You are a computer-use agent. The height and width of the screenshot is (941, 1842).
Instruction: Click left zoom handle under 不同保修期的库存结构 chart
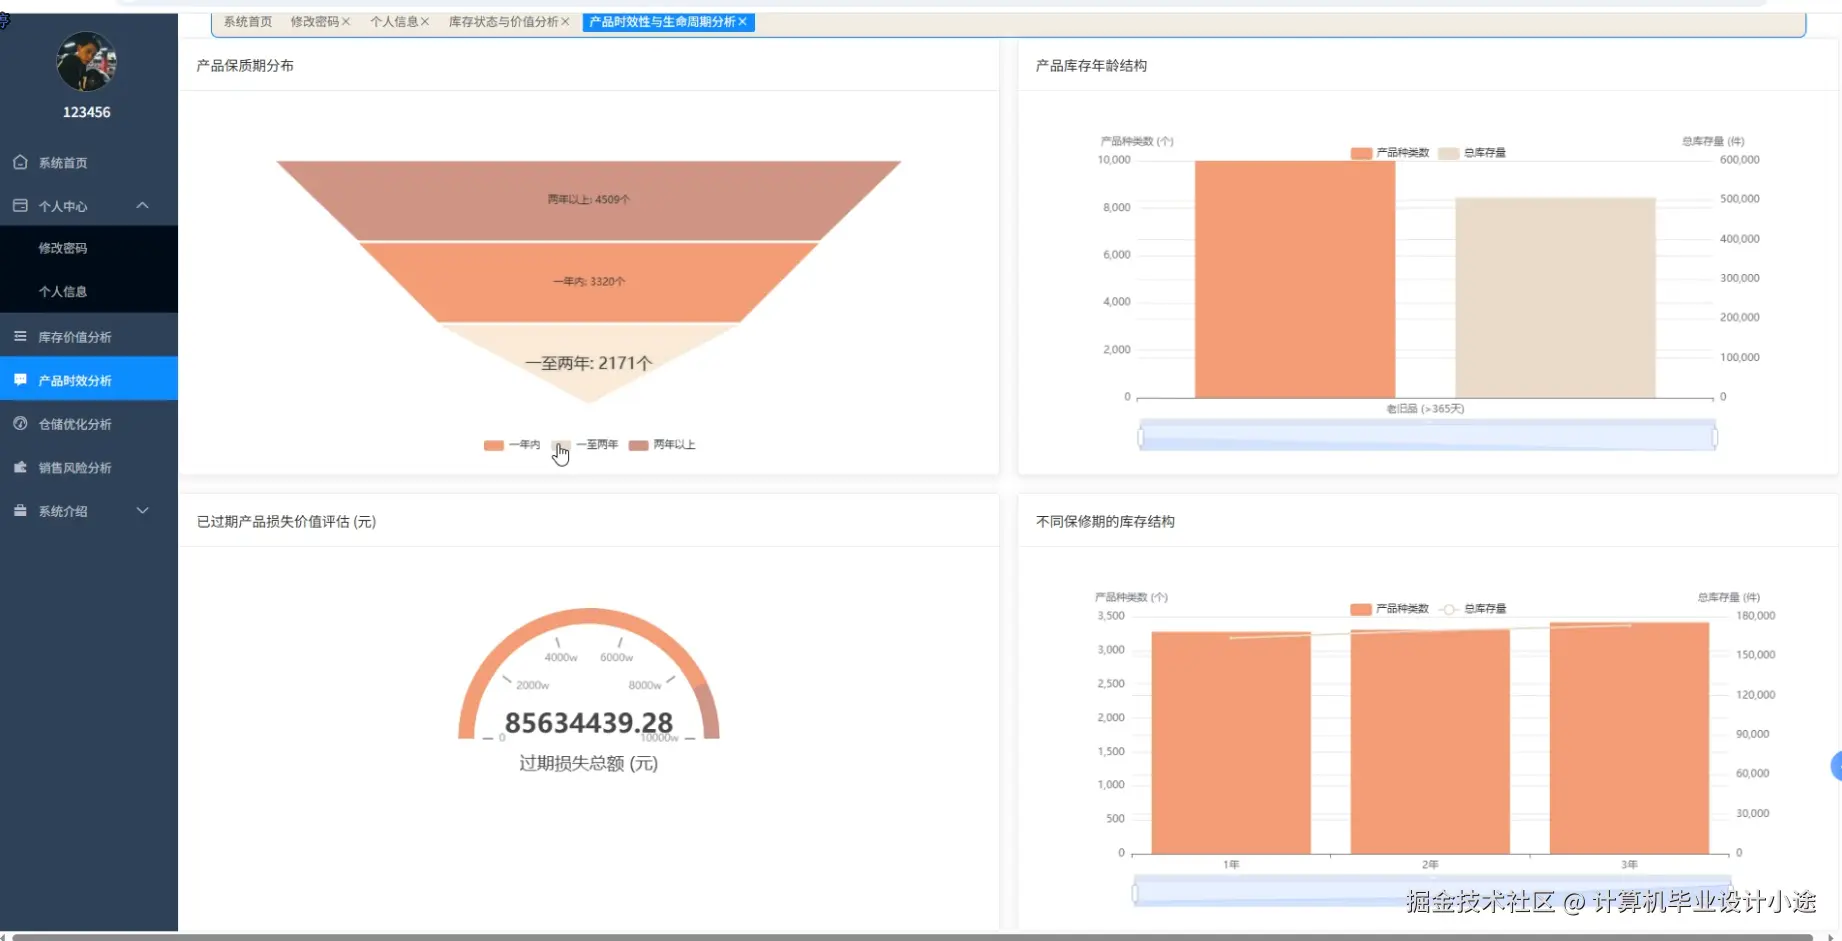coord(1134,893)
